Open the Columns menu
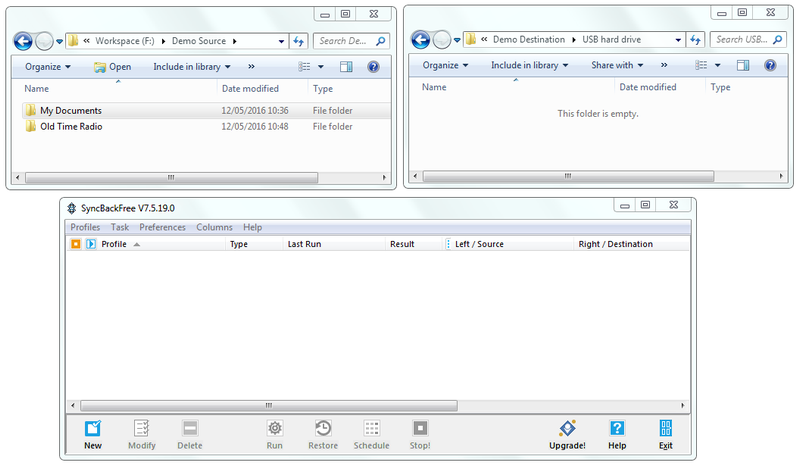This screenshot has width=800, height=466. [x=214, y=227]
